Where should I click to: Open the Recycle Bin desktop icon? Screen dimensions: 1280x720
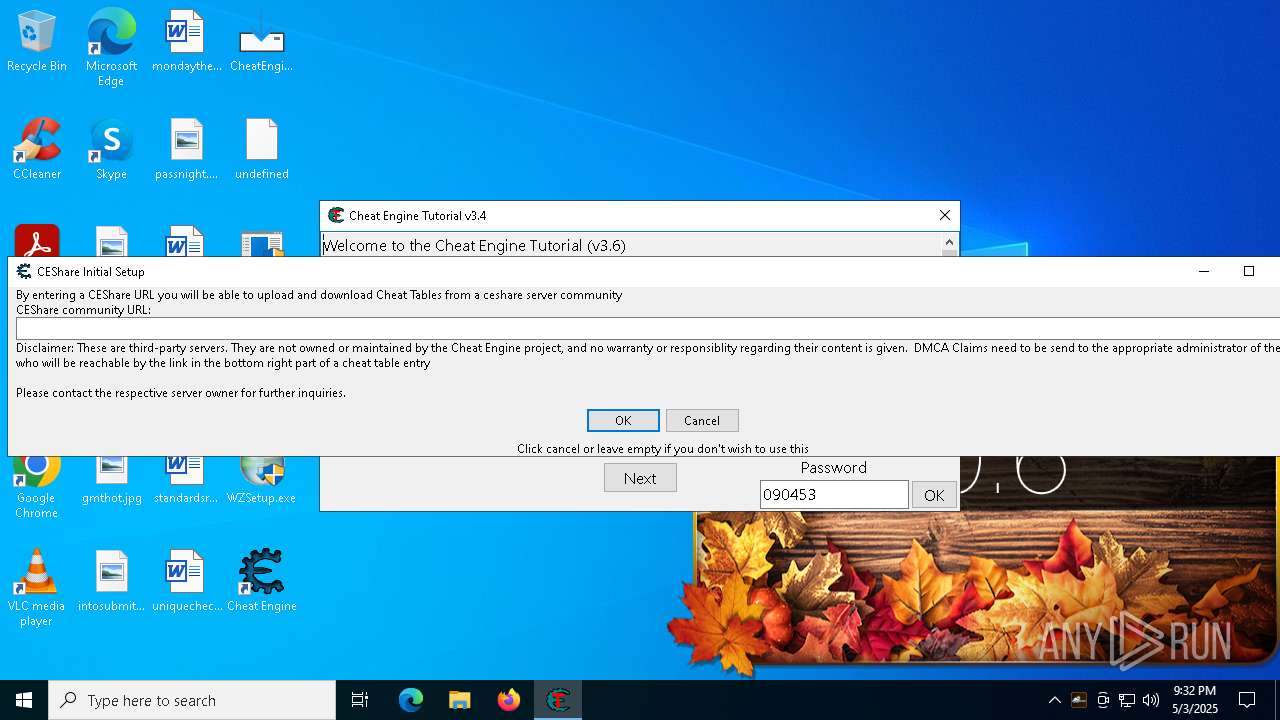point(37,41)
